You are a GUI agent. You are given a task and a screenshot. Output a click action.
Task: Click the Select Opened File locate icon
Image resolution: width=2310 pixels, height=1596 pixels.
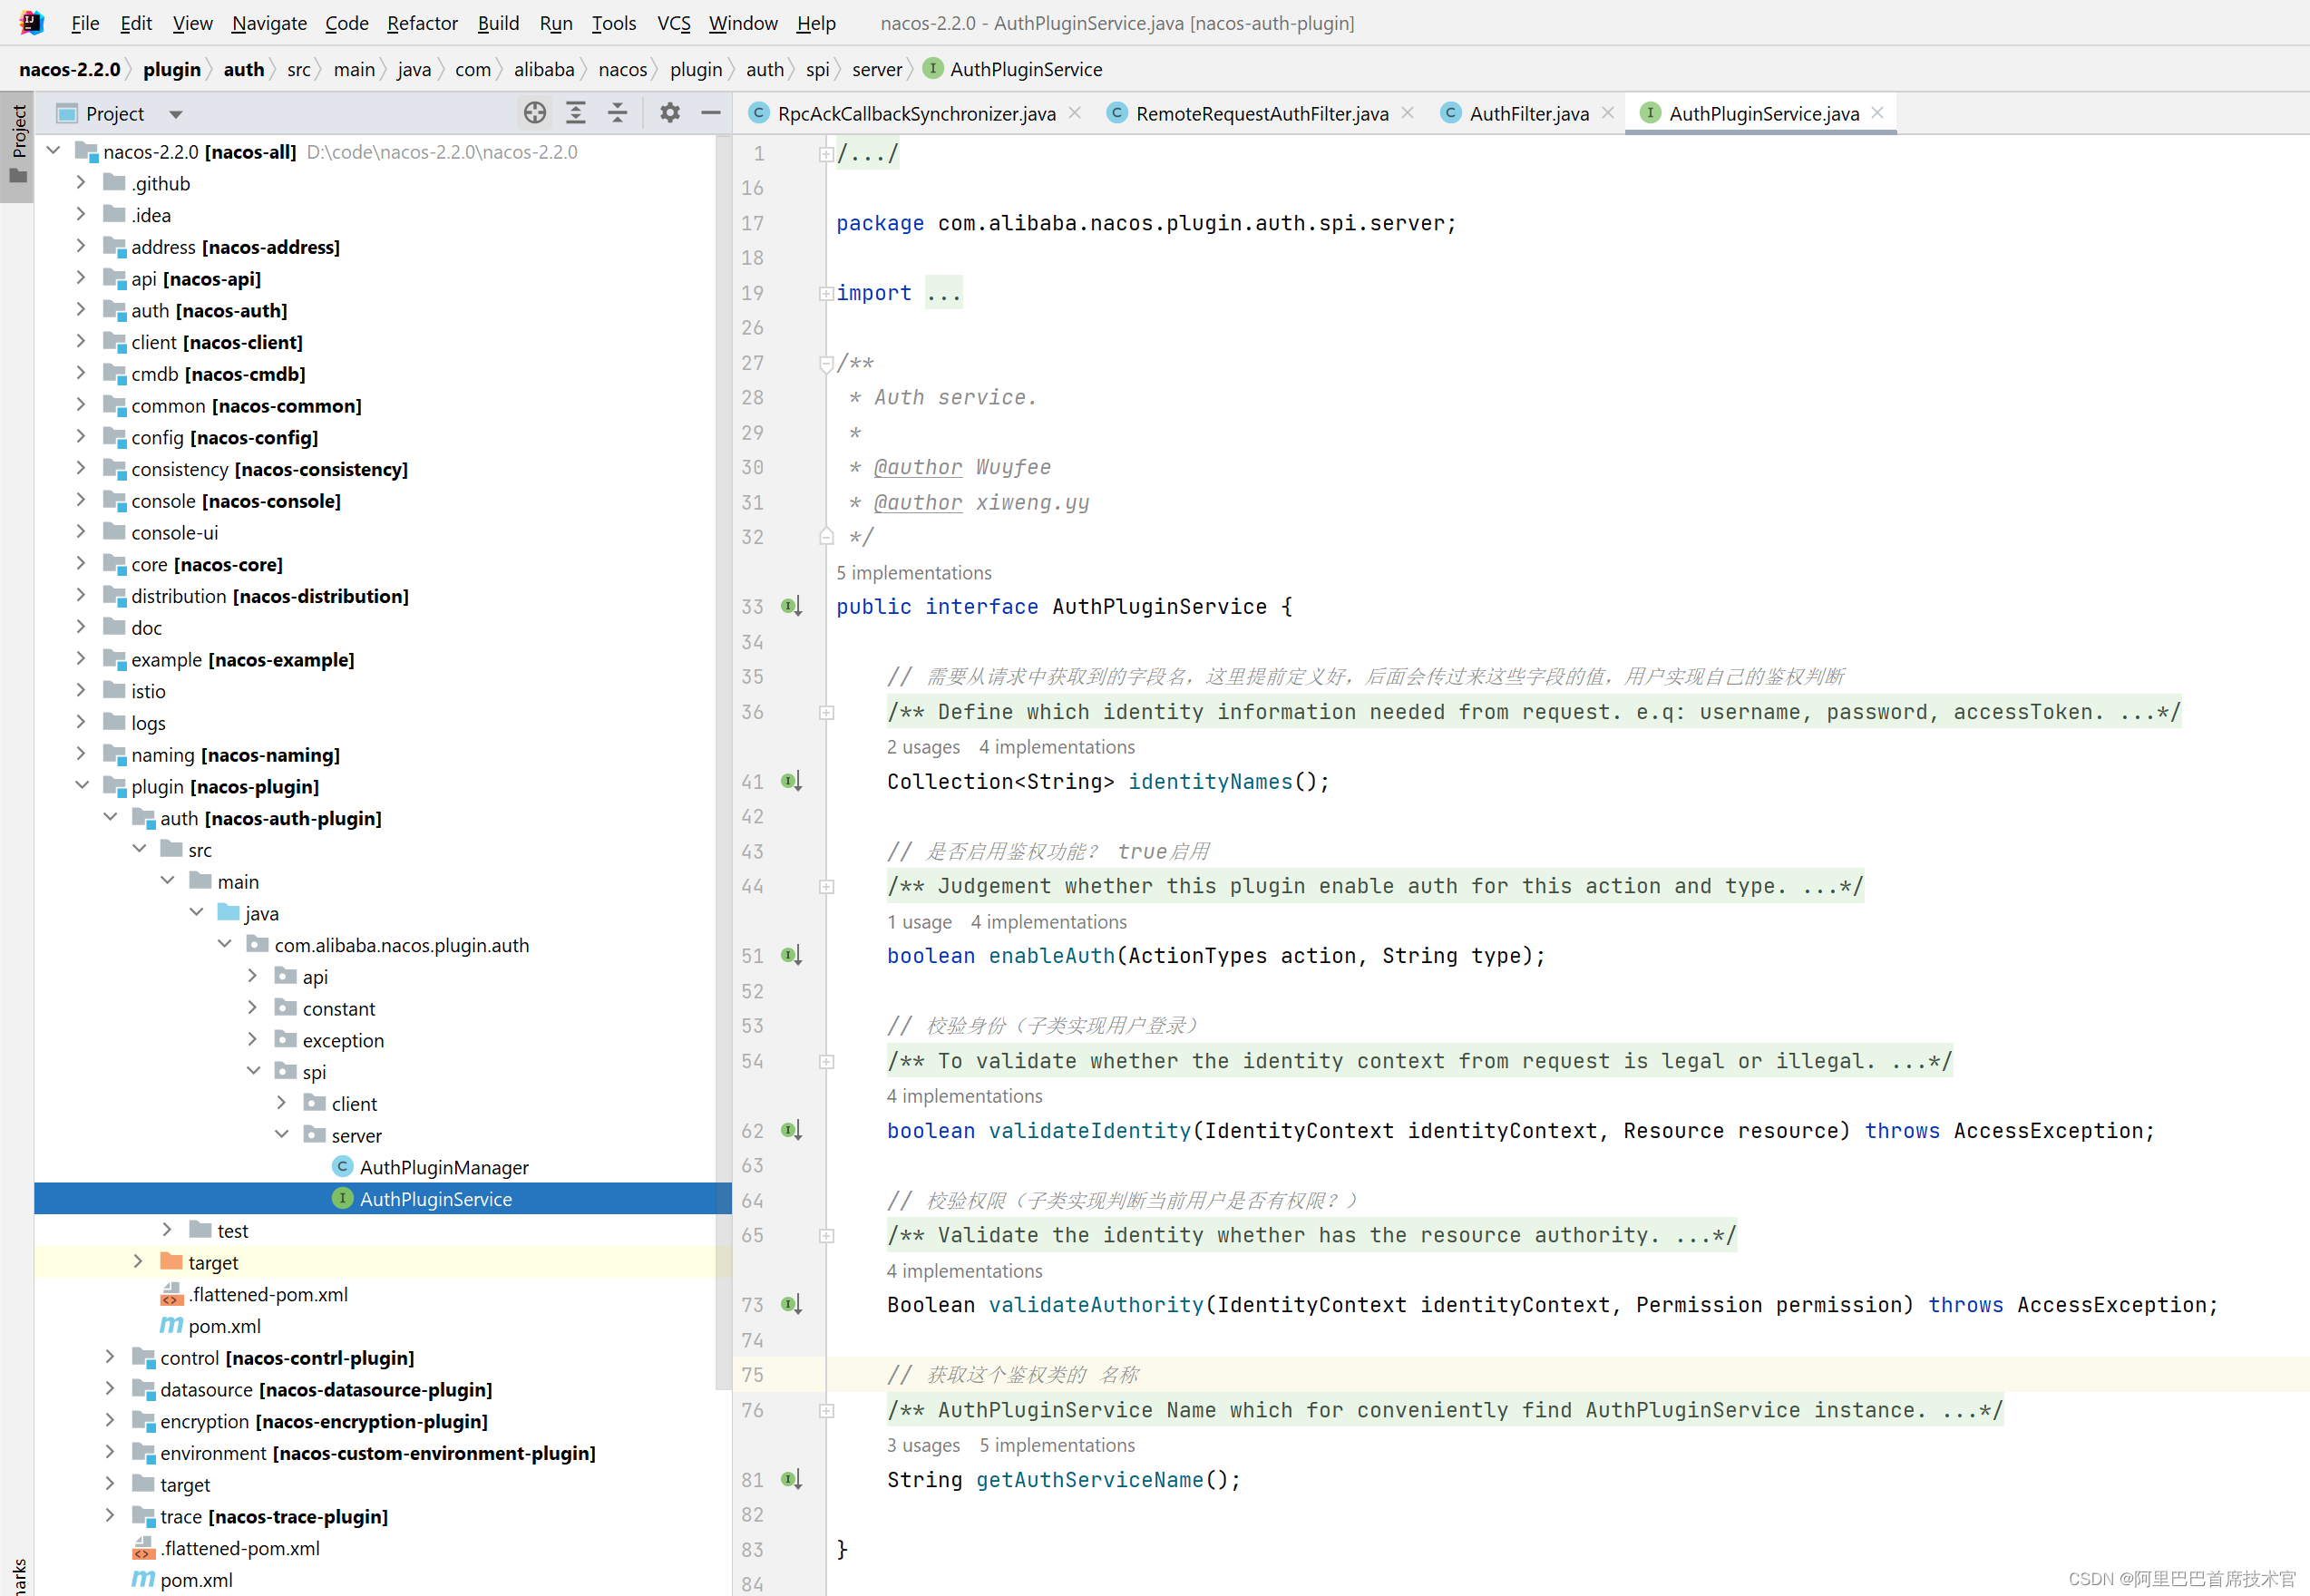click(535, 113)
